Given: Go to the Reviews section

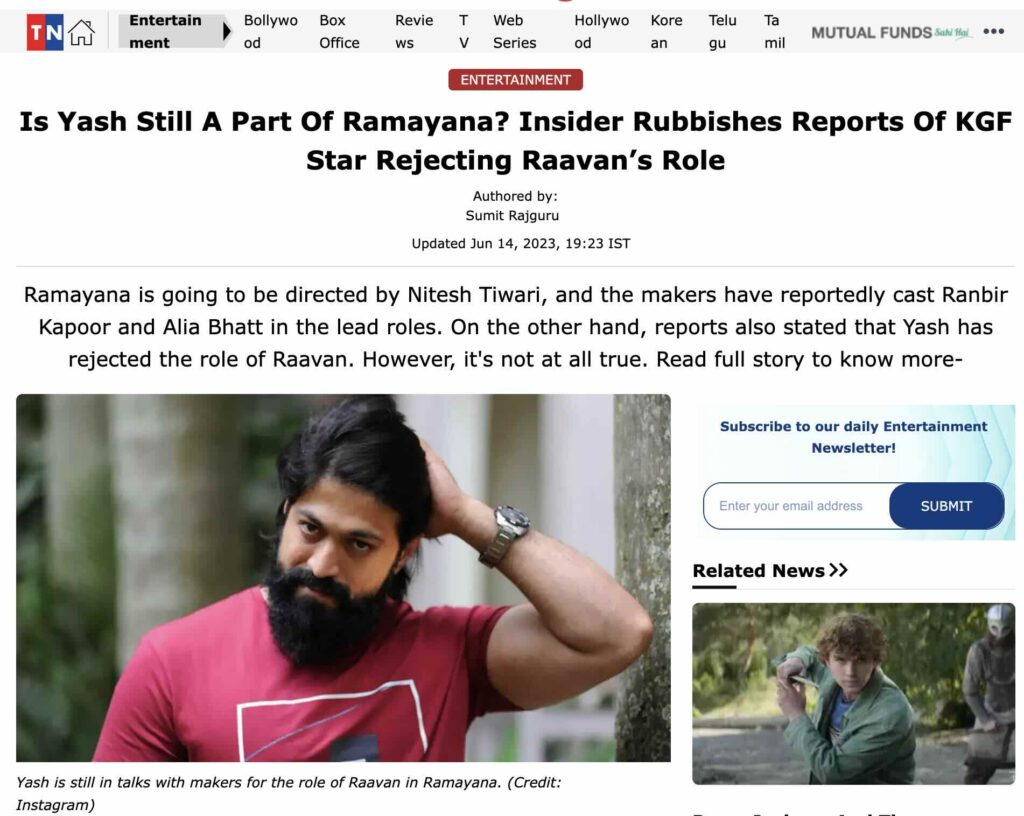Looking at the screenshot, I should [x=414, y=31].
